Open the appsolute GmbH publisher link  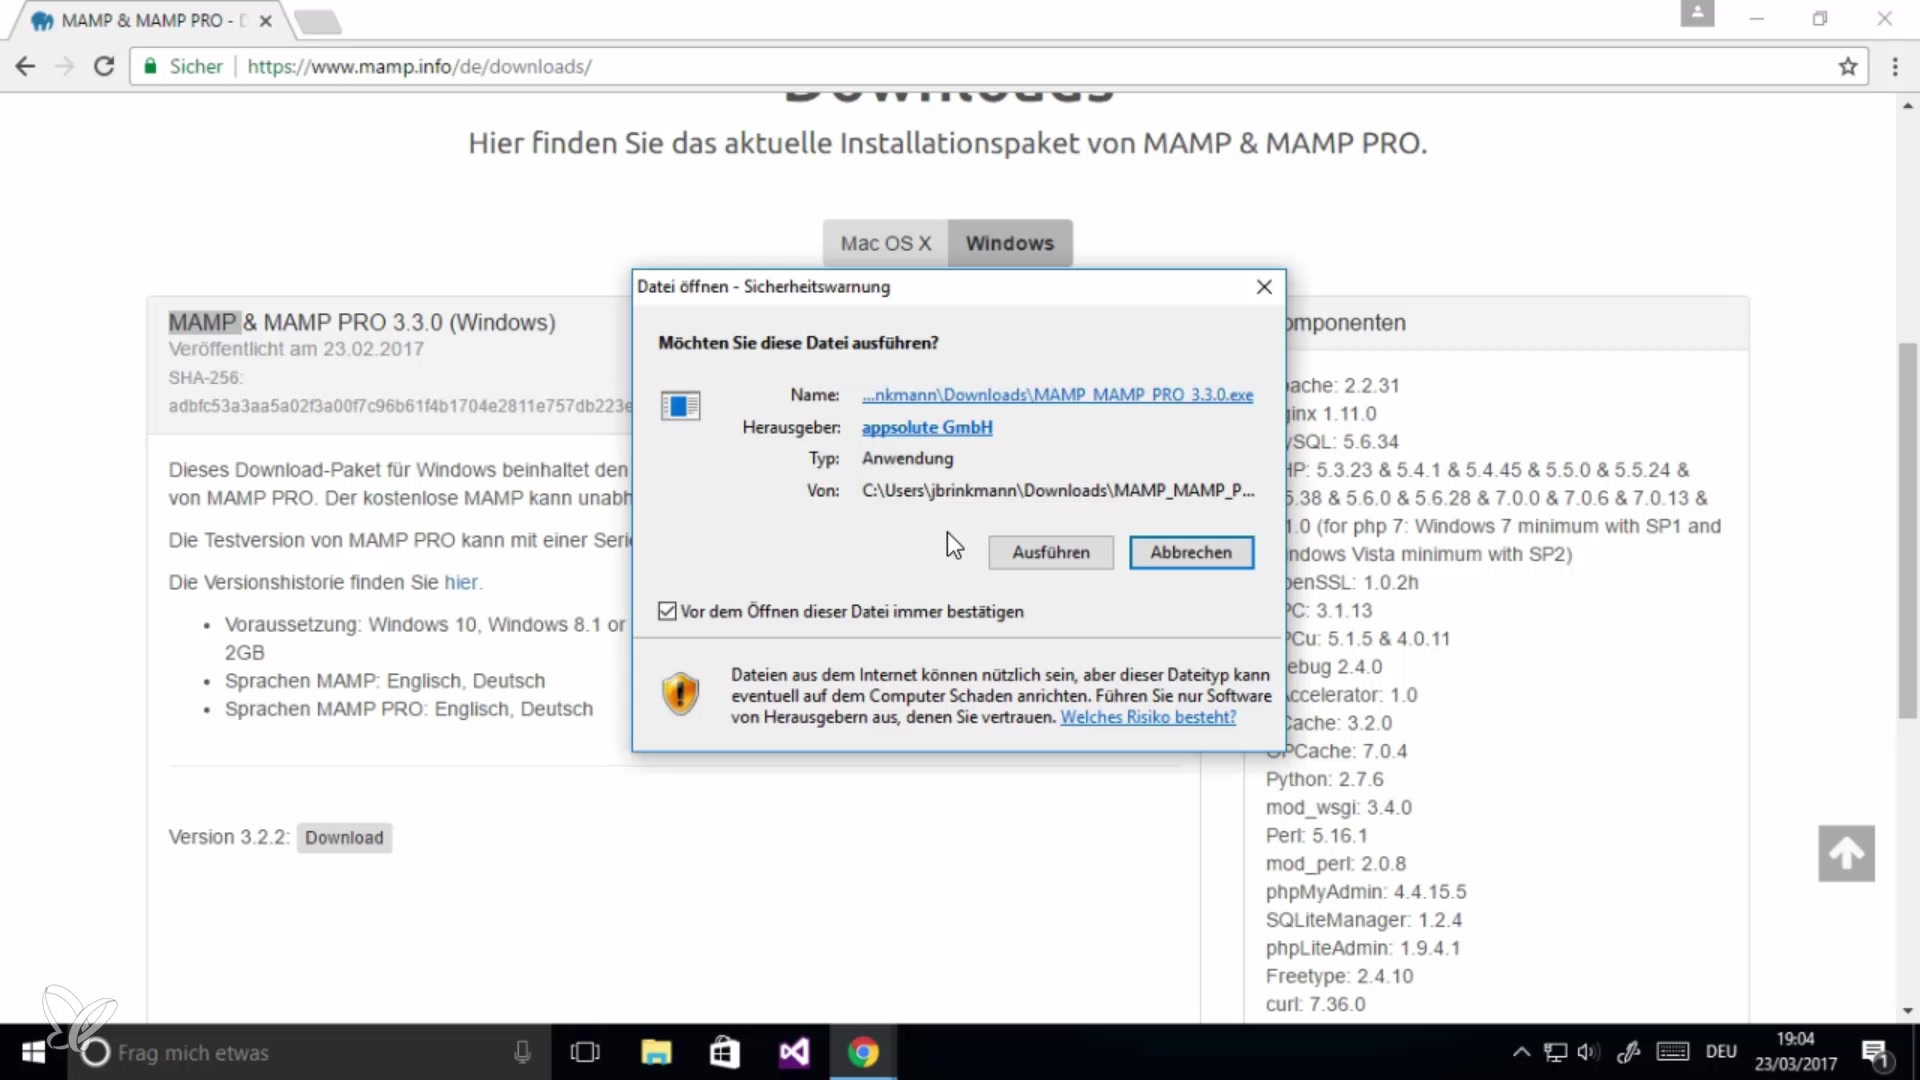pyautogui.click(x=927, y=427)
